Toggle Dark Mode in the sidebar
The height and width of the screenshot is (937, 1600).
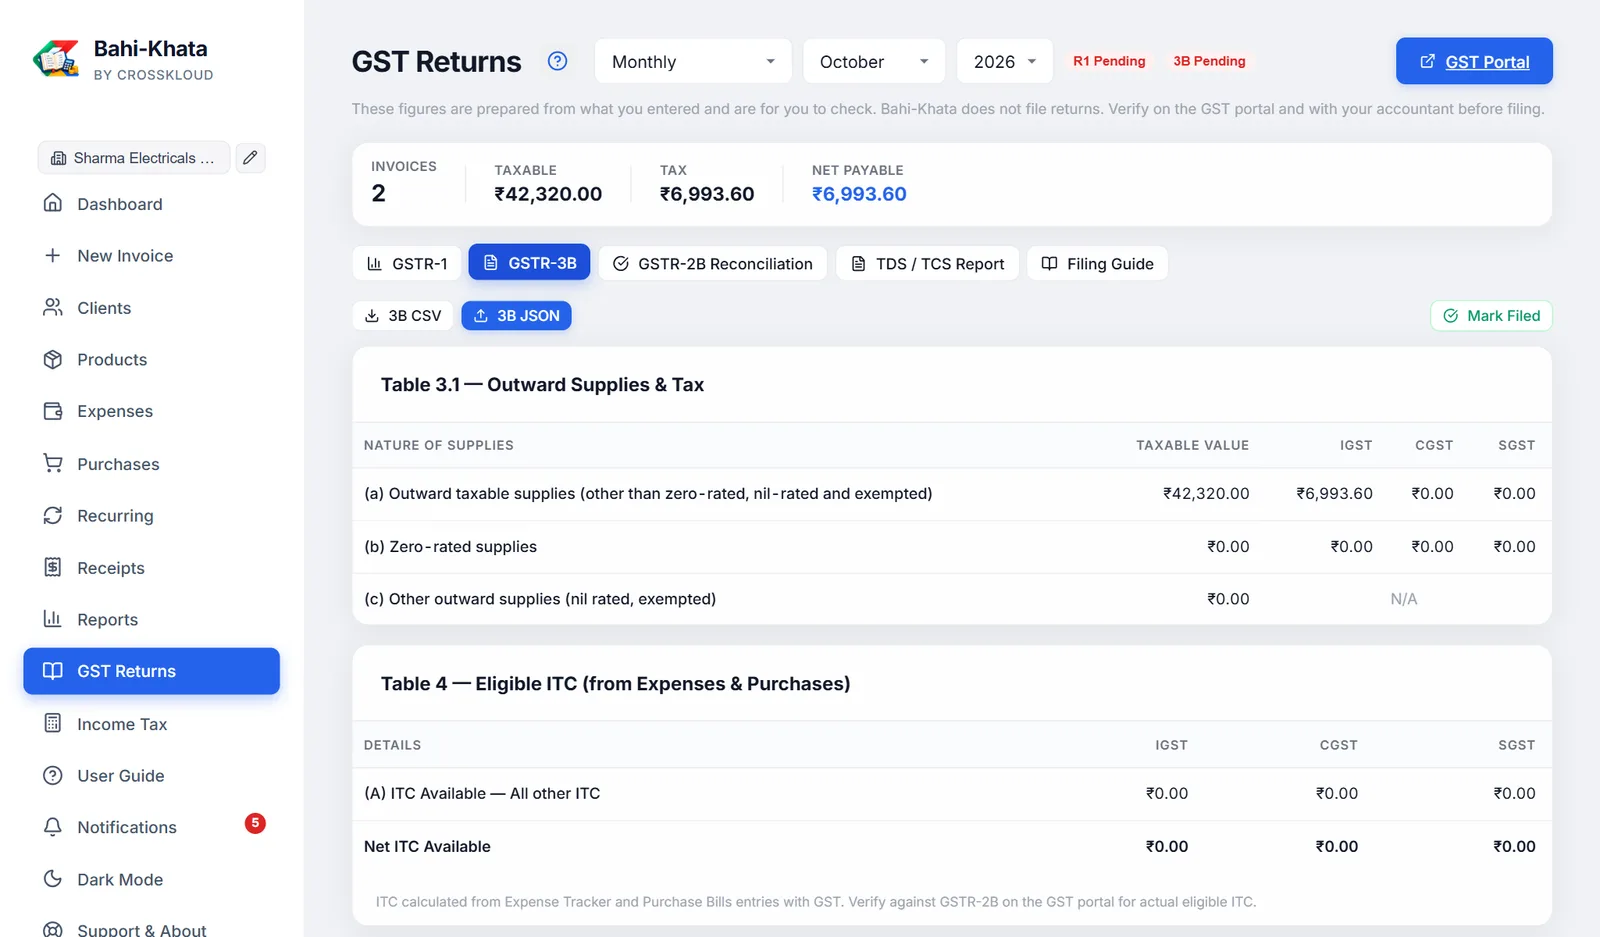pyautogui.click(x=151, y=880)
